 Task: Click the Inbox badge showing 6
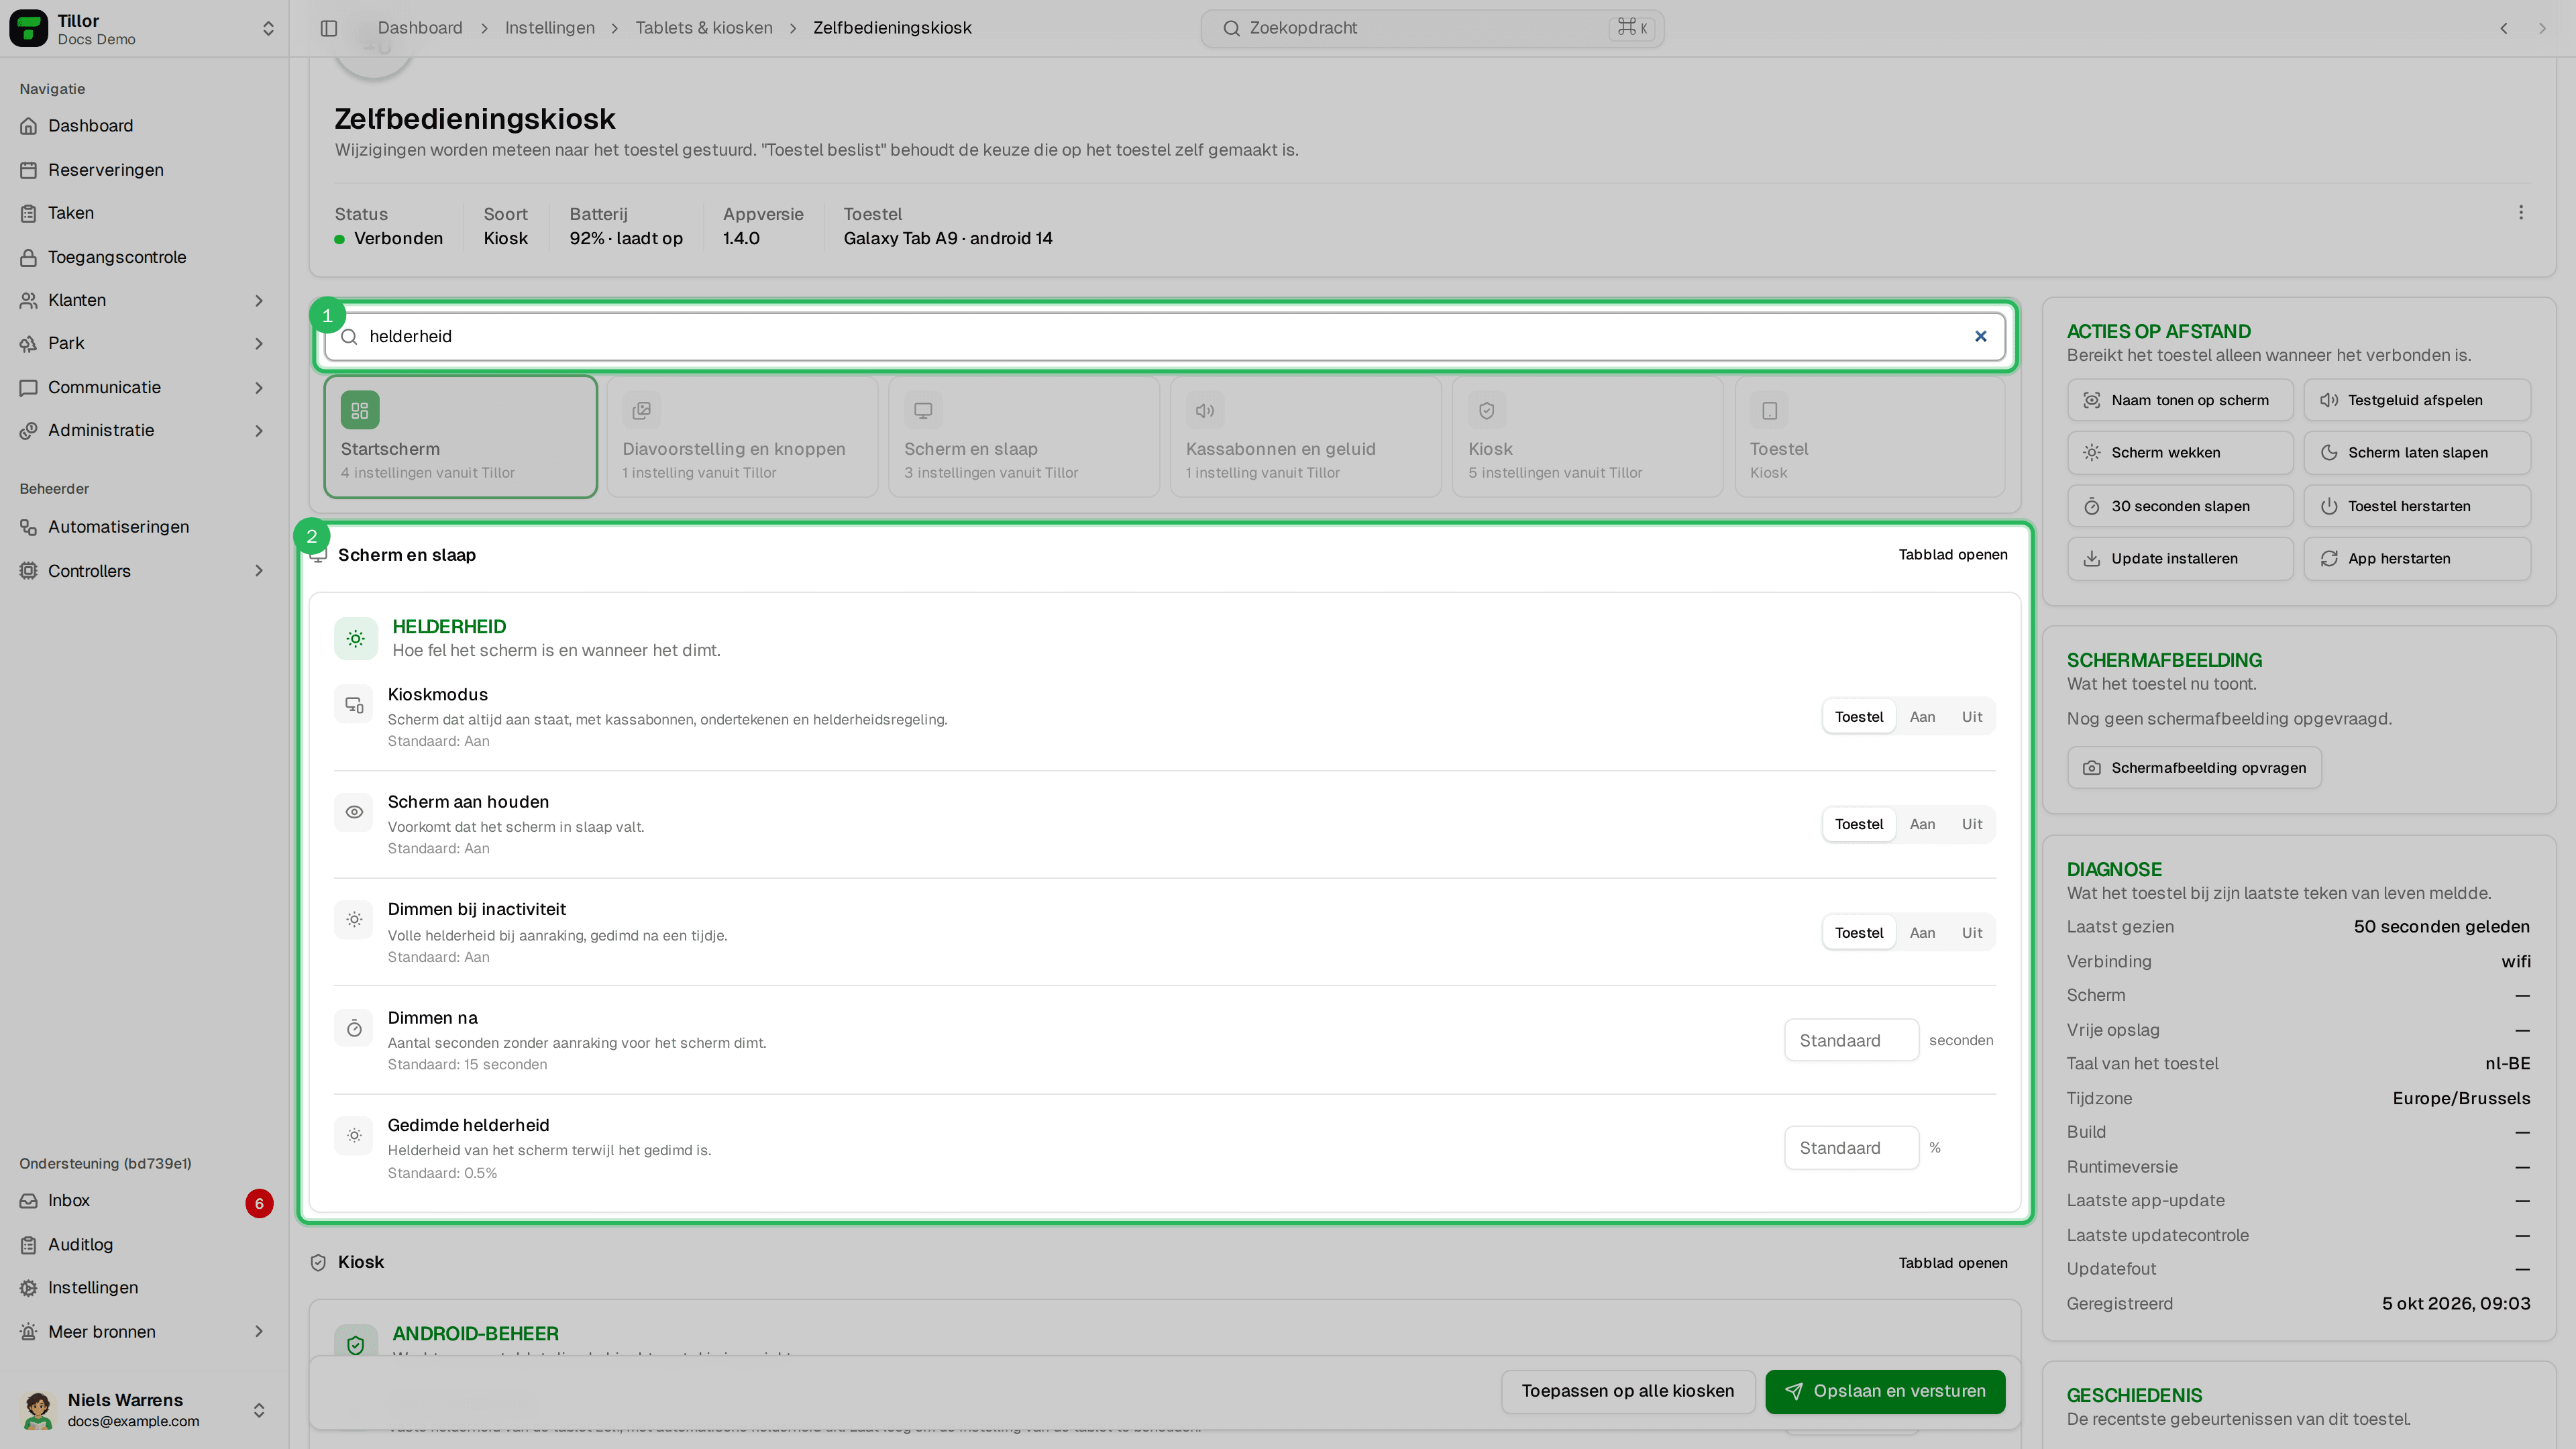click(259, 1203)
